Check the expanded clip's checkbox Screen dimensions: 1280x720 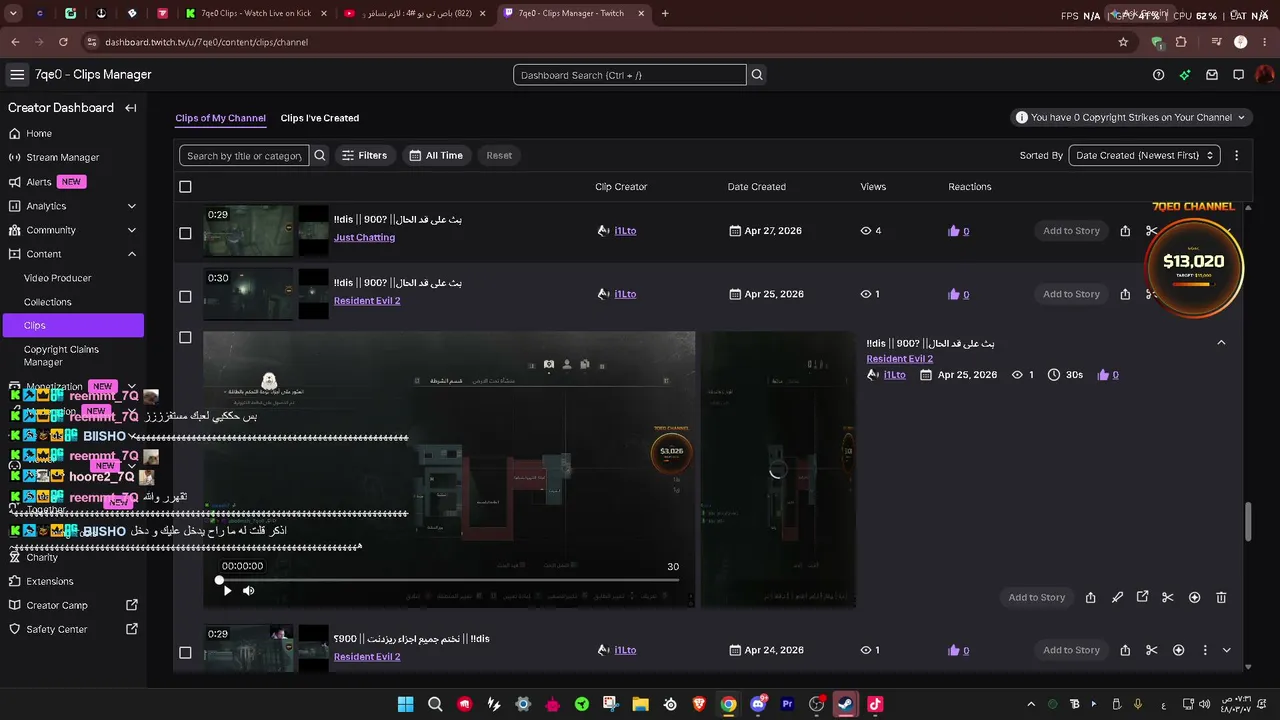pyautogui.click(x=185, y=338)
